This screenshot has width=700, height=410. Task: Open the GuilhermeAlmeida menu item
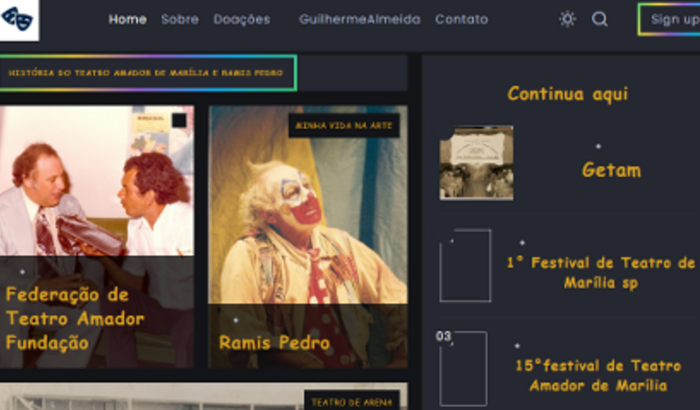[360, 19]
